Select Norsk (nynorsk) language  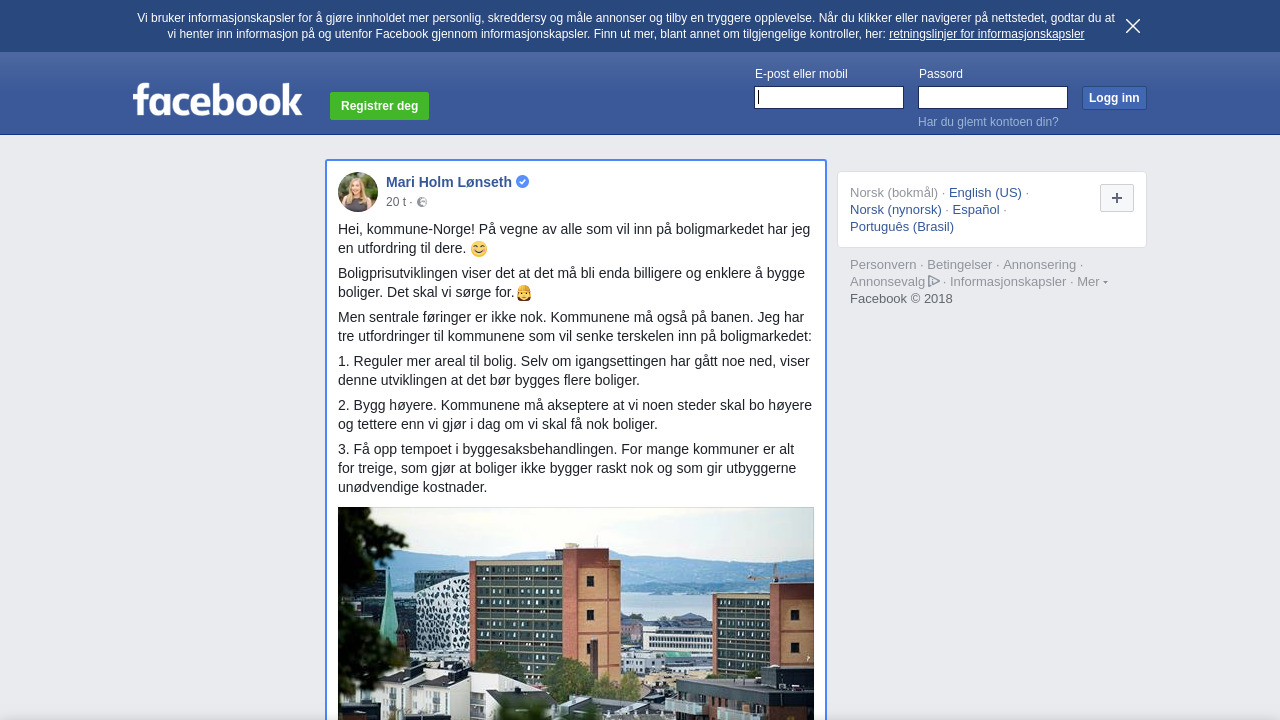pos(896,210)
